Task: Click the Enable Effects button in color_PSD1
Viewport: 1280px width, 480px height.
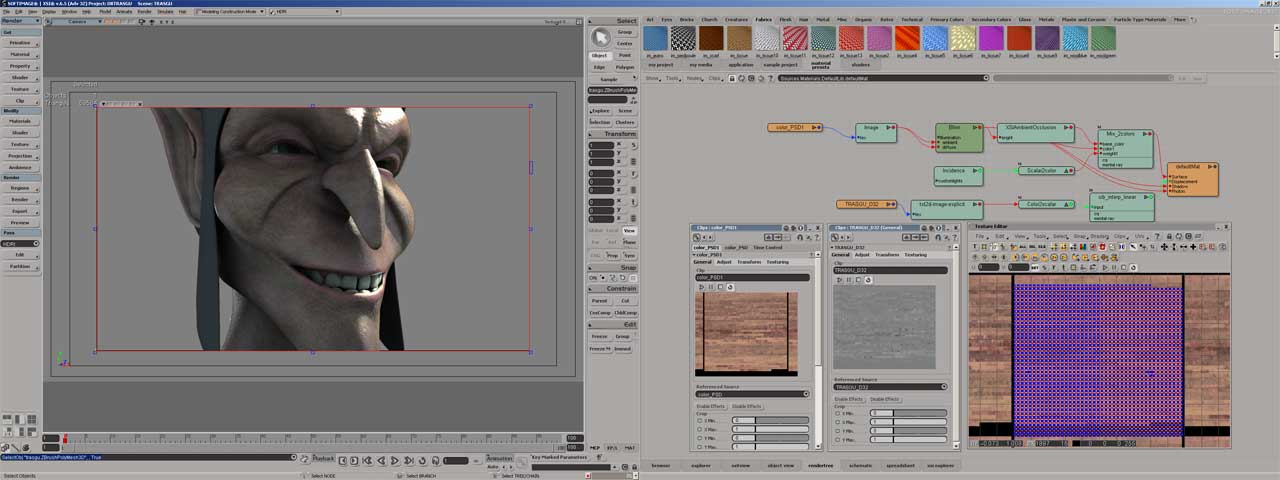Action: point(710,406)
